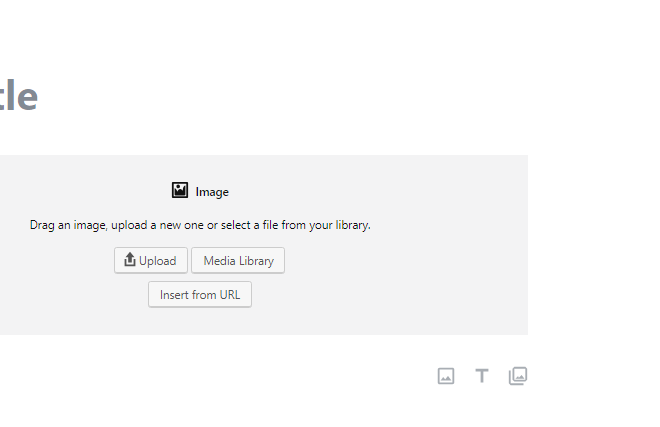The width and height of the screenshot is (660, 427).
Task: Click the black Image block icon
Action: 180,190
